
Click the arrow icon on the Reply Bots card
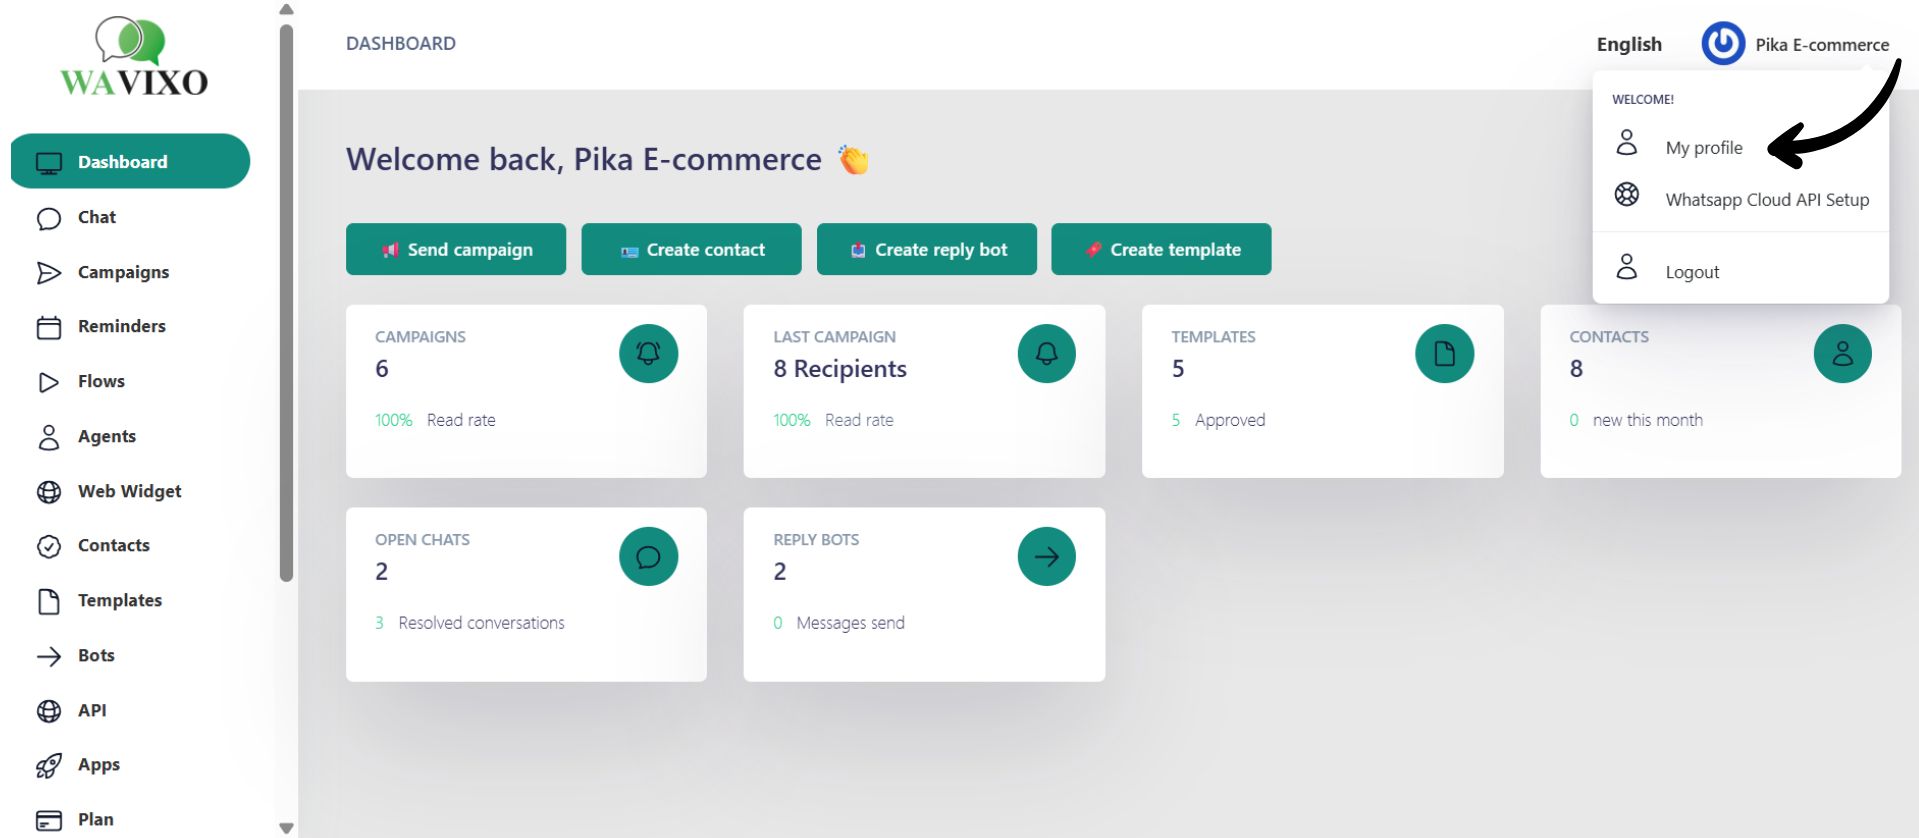1045,556
